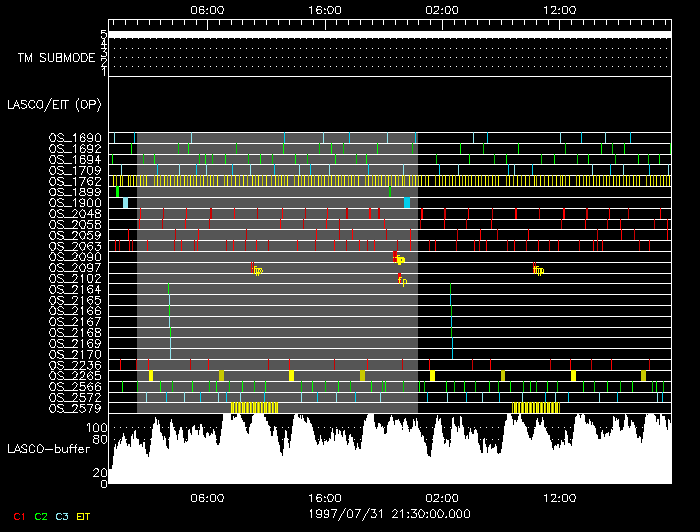Click the cyan block at the shaded edge in OS_1900
Viewport: 700px width, 532px height.
tap(407, 202)
